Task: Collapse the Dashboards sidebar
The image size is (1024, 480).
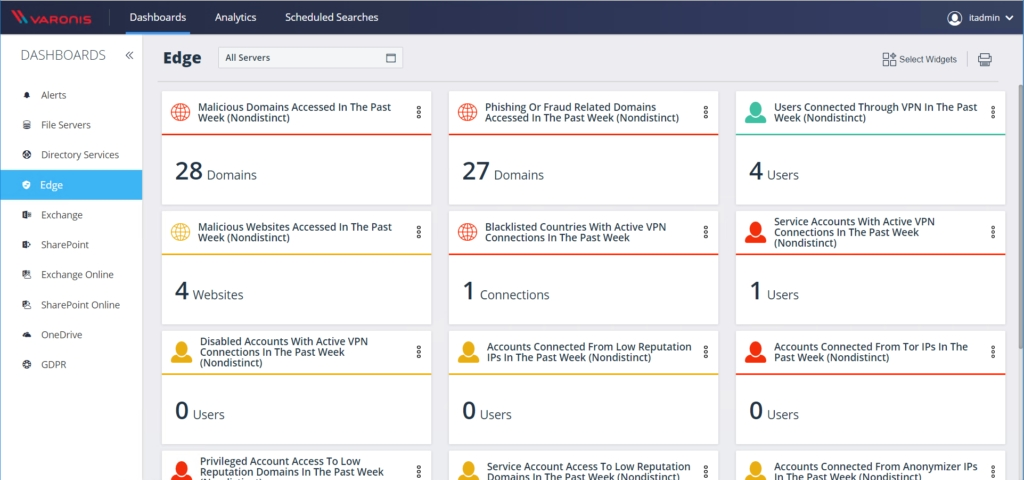Action: coord(129,56)
